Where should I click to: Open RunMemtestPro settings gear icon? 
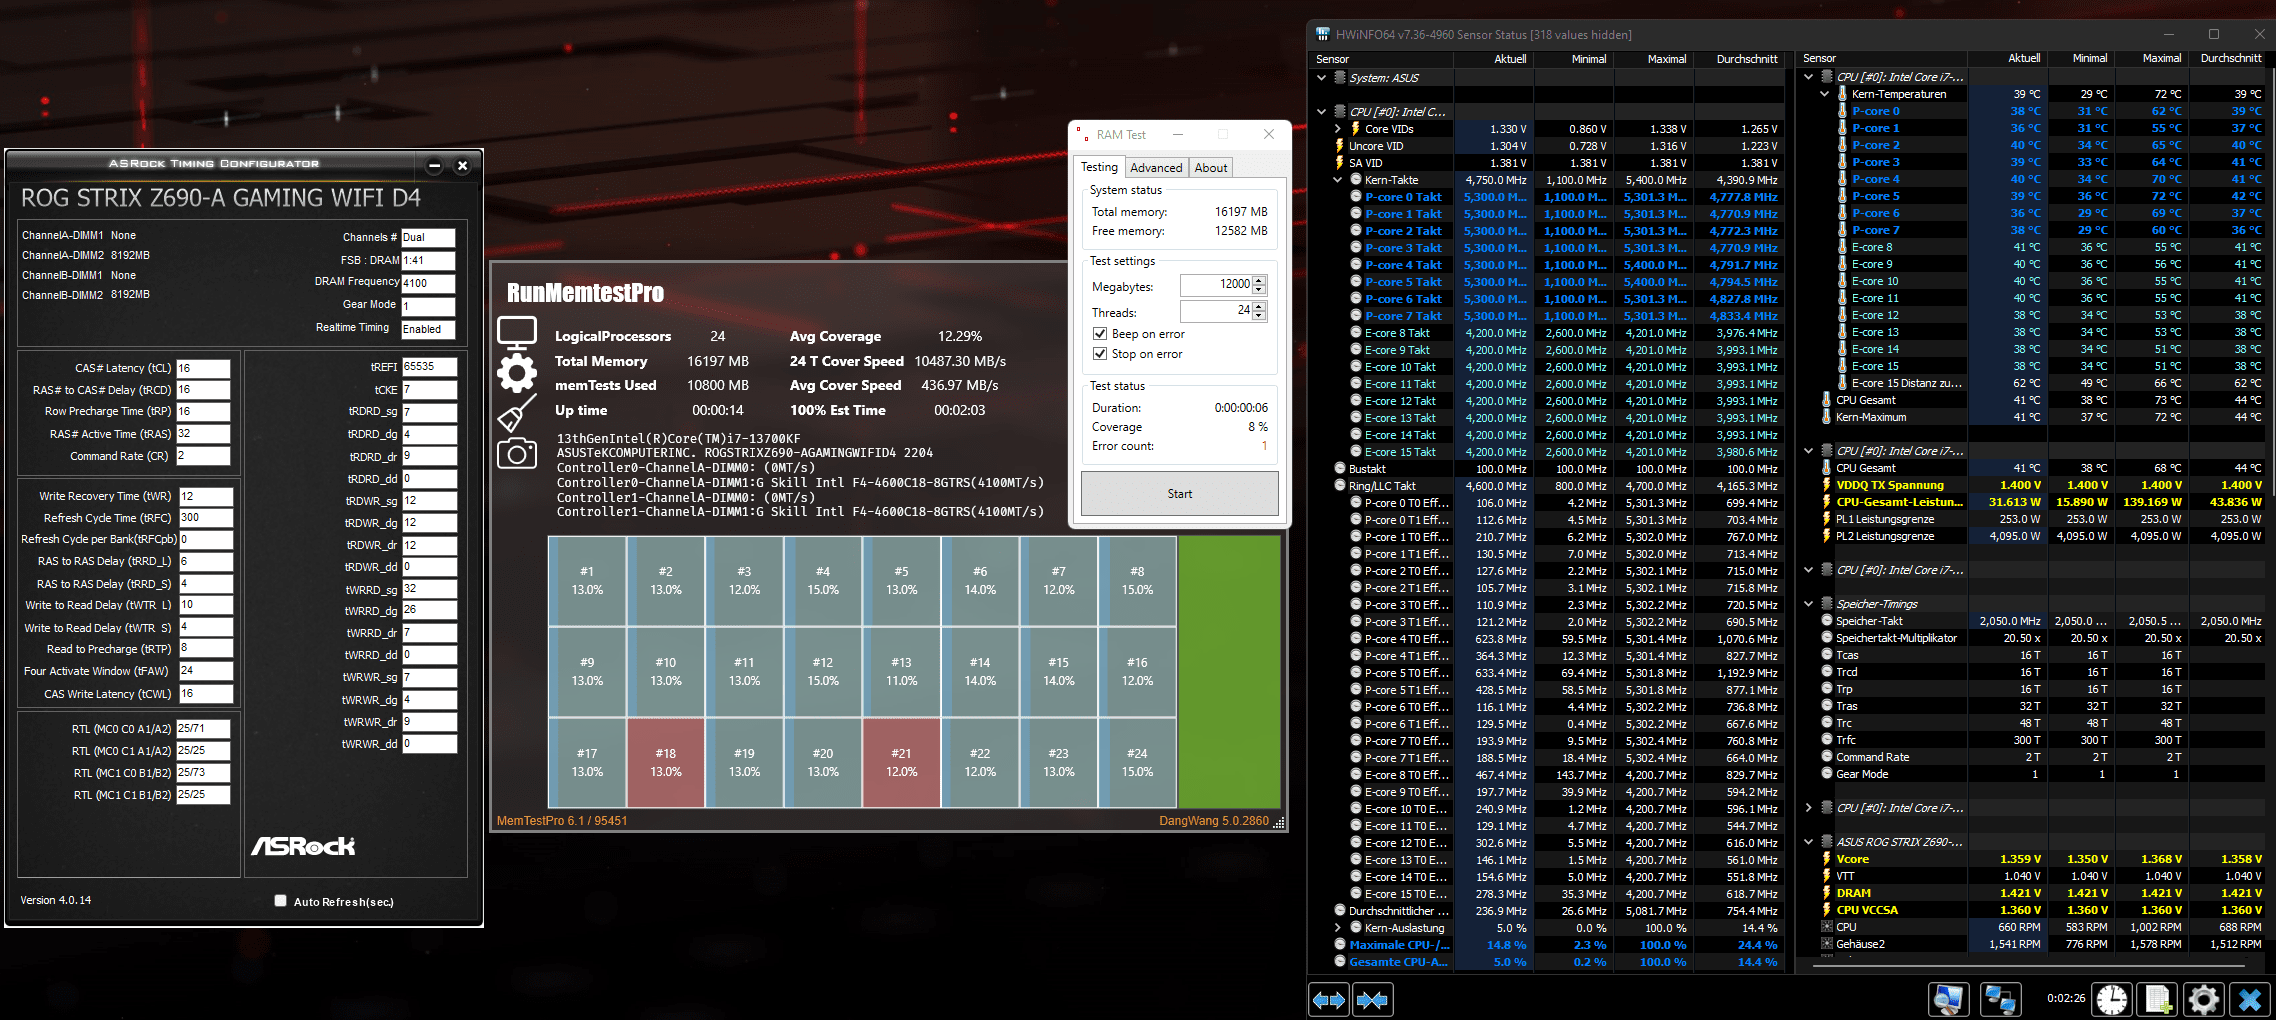click(x=517, y=373)
